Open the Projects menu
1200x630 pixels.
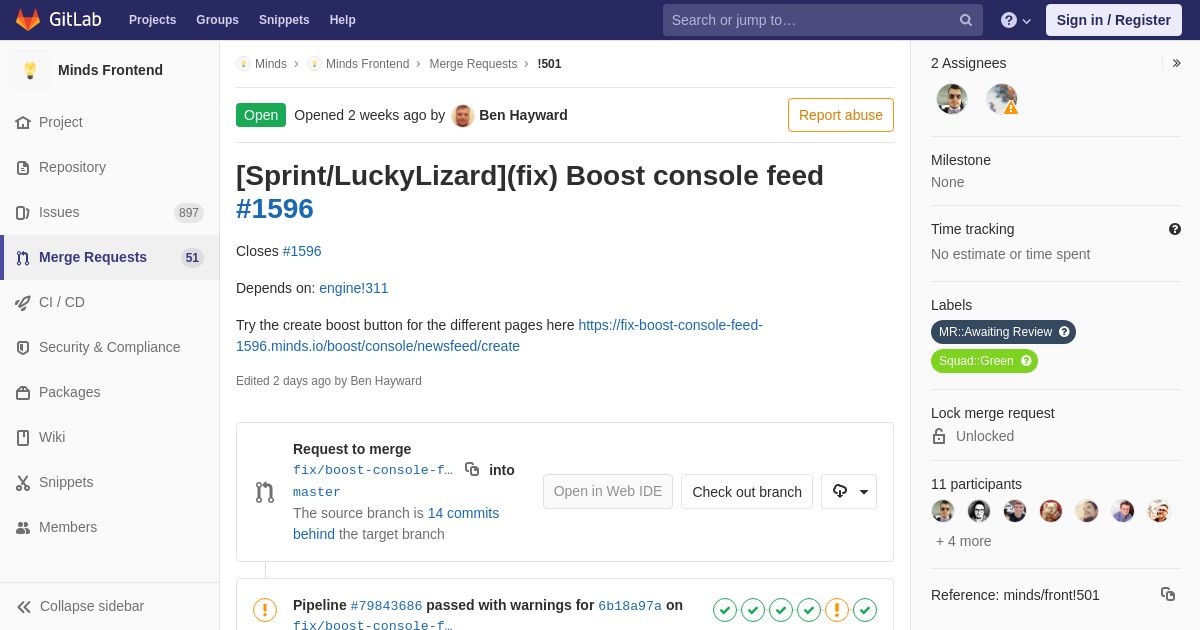[152, 20]
